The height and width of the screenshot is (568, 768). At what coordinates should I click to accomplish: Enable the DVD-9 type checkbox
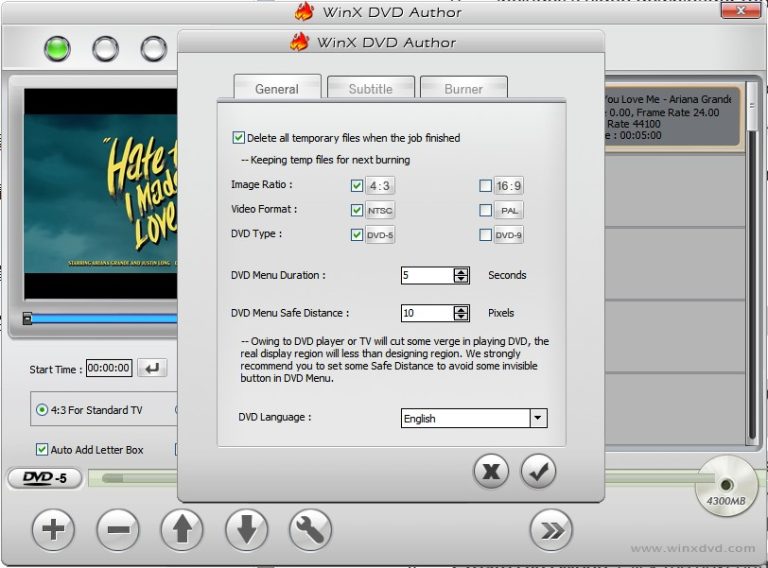(x=485, y=235)
